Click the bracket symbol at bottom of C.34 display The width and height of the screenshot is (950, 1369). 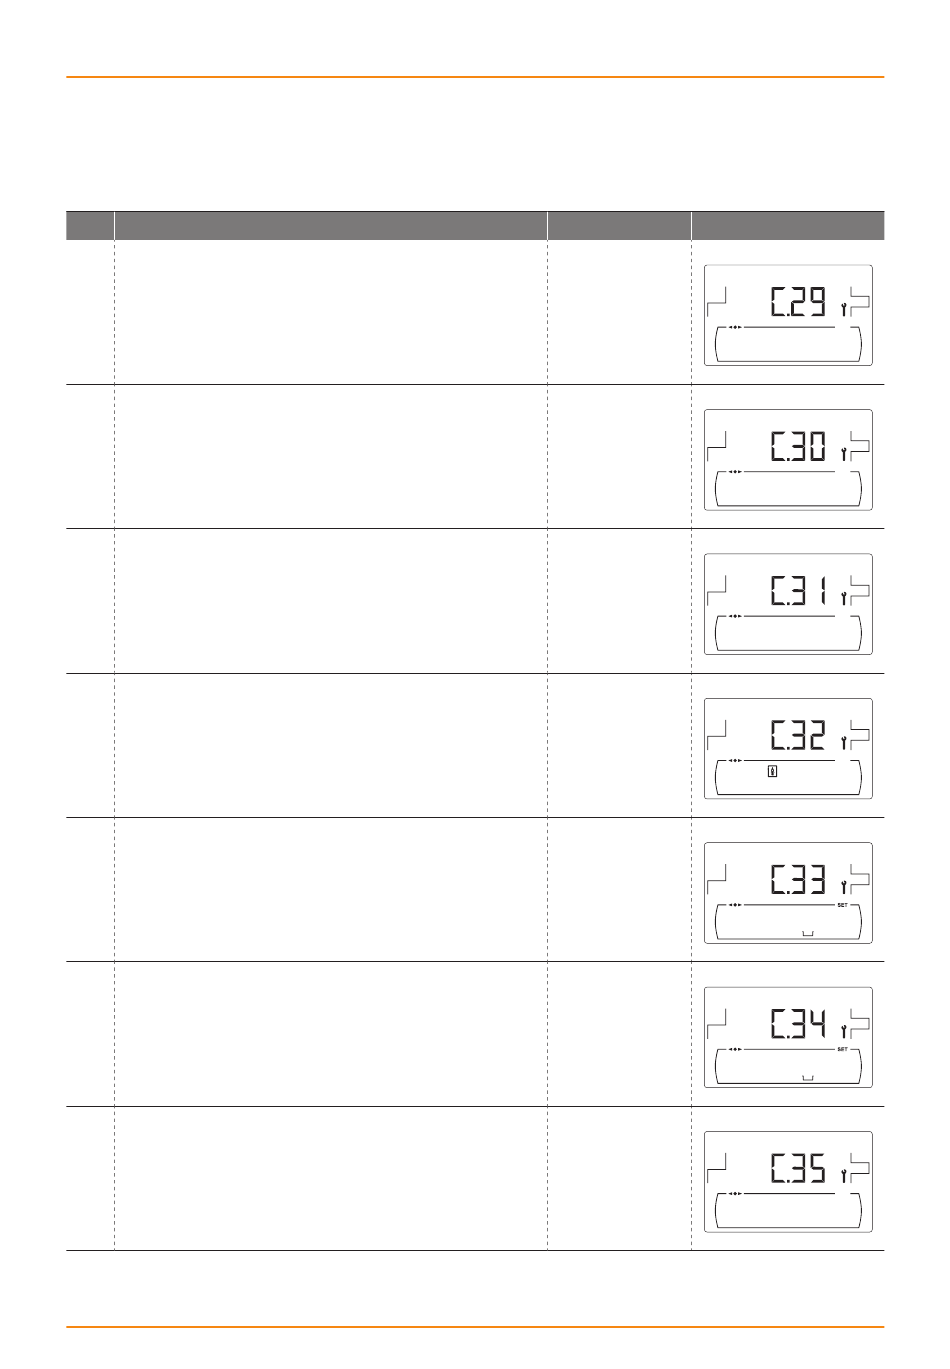point(808,1077)
